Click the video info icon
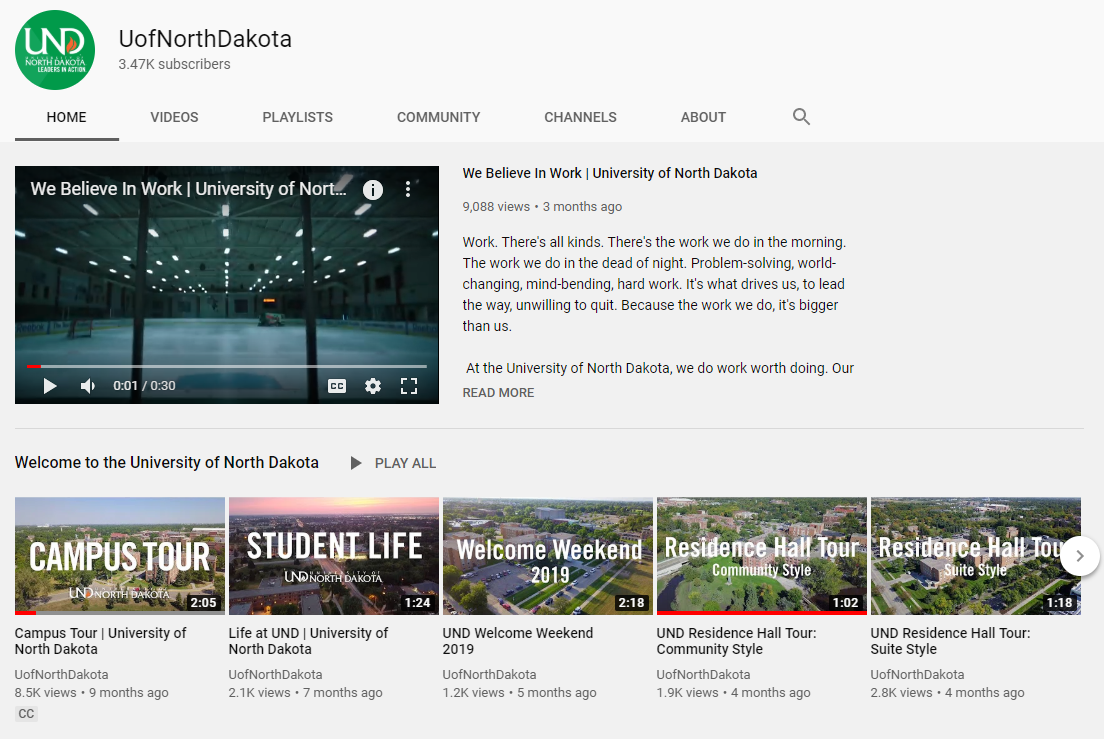The image size is (1104, 739). [373, 188]
